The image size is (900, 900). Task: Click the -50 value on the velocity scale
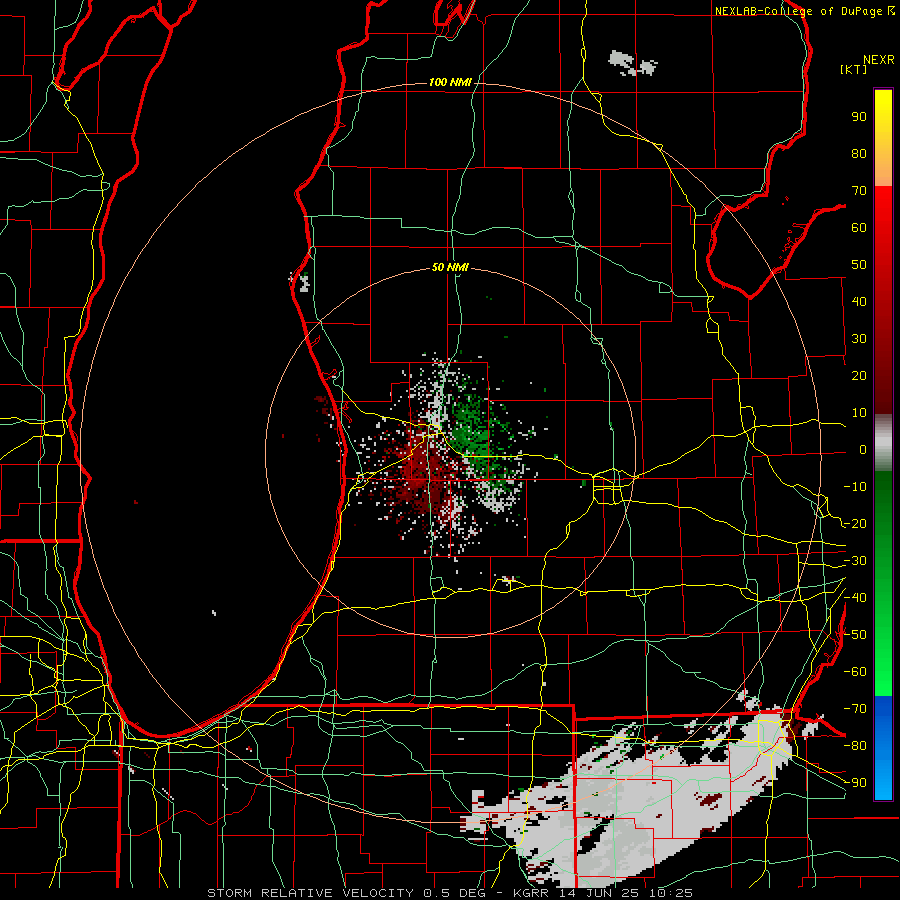(x=855, y=635)
